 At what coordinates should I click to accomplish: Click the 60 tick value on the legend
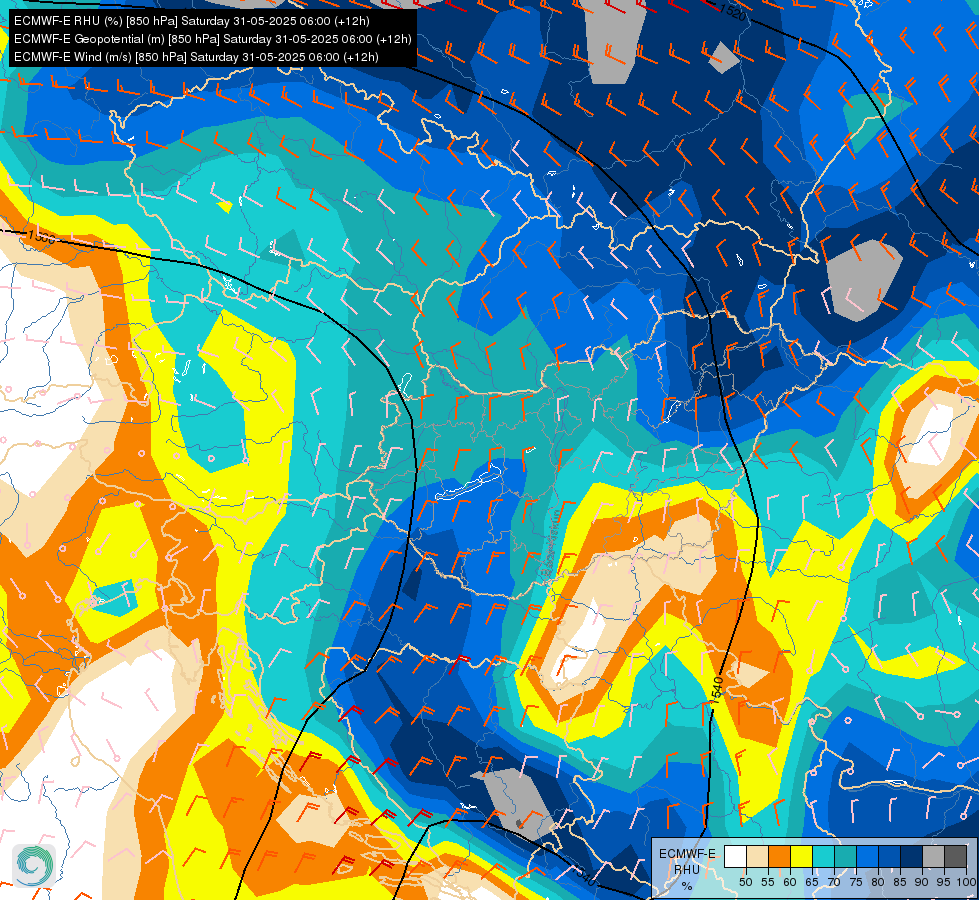[790, 882]
